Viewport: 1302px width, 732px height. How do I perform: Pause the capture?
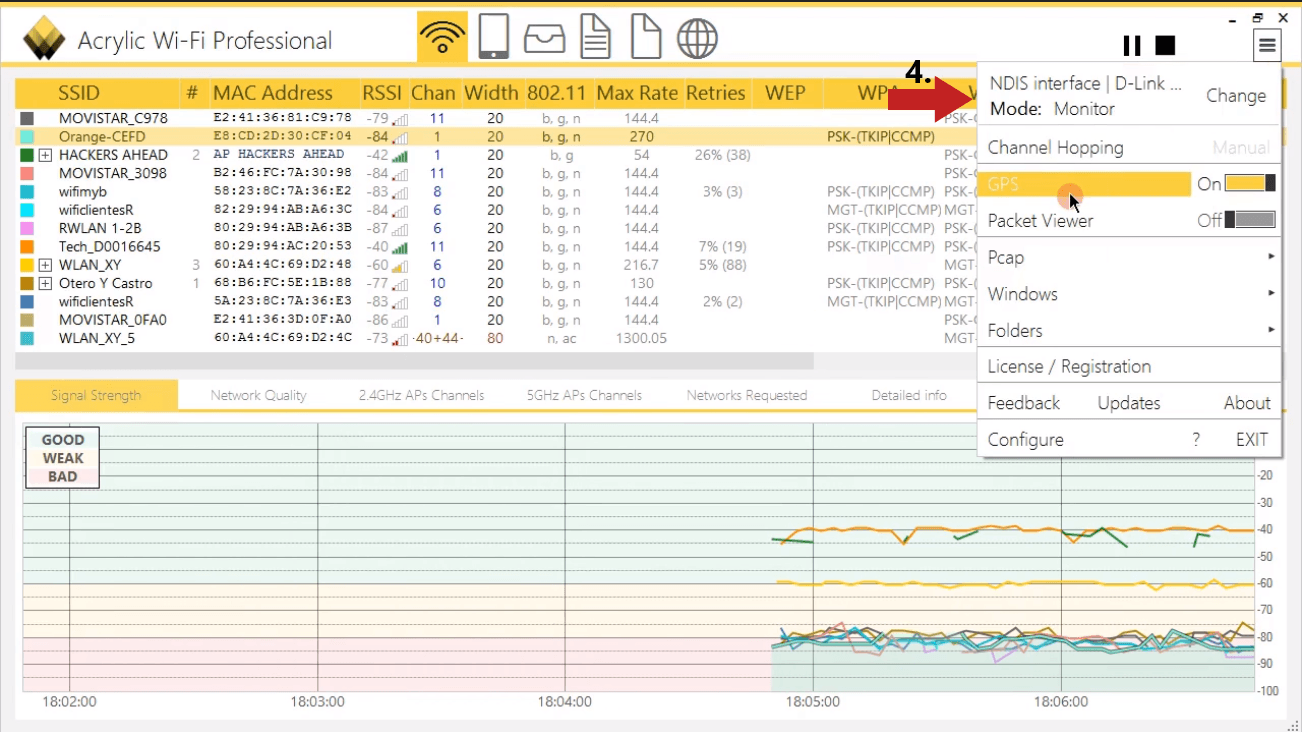click(1132, 45)
